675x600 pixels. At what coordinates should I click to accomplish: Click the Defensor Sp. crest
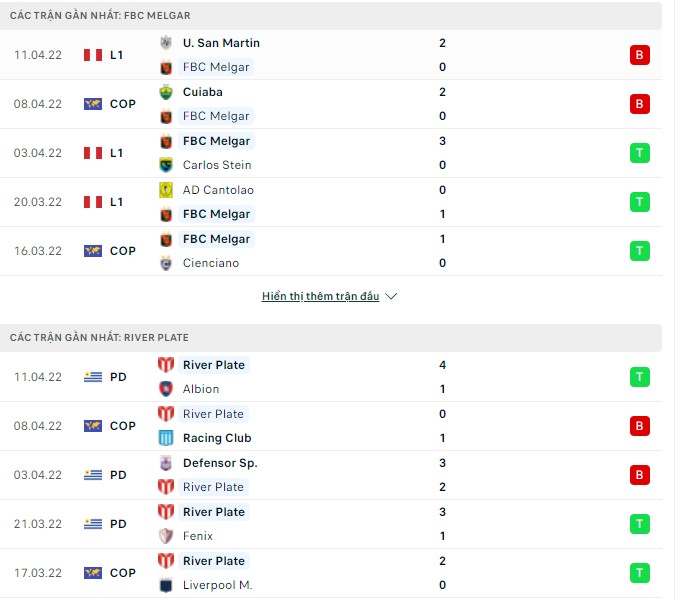(166, 463)
